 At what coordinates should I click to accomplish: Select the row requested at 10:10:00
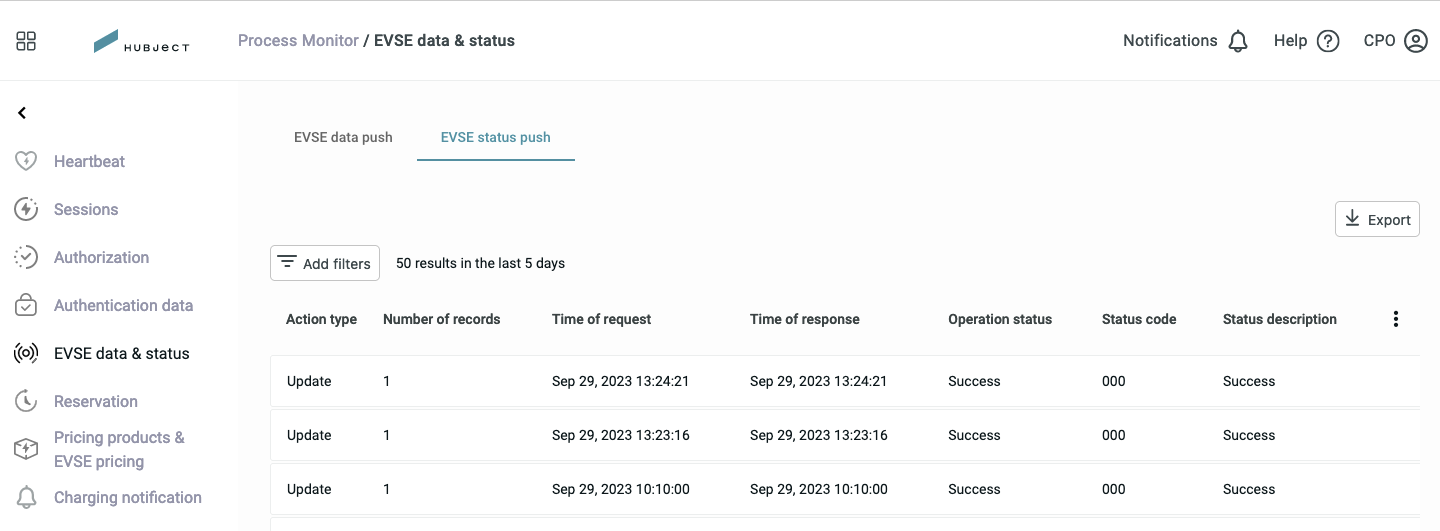point(845,489)
